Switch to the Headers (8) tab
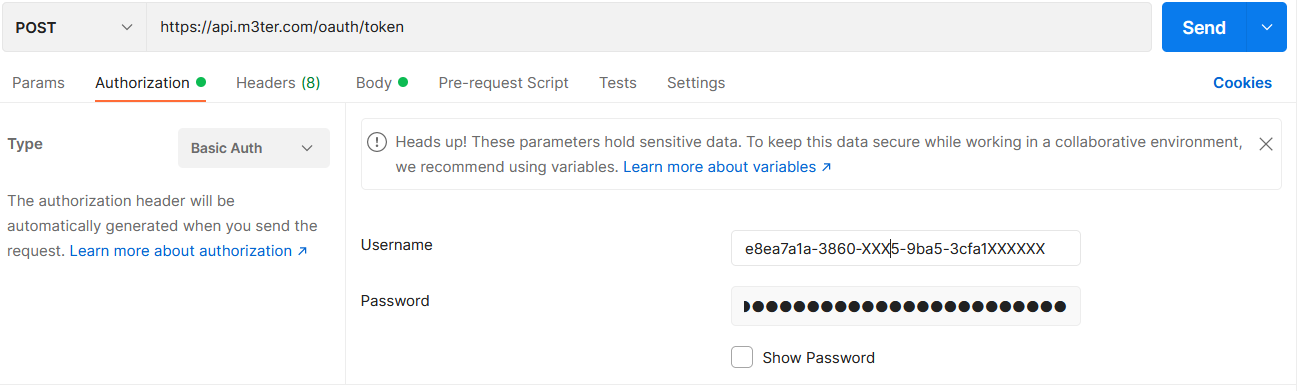 [x=278, y=83]
